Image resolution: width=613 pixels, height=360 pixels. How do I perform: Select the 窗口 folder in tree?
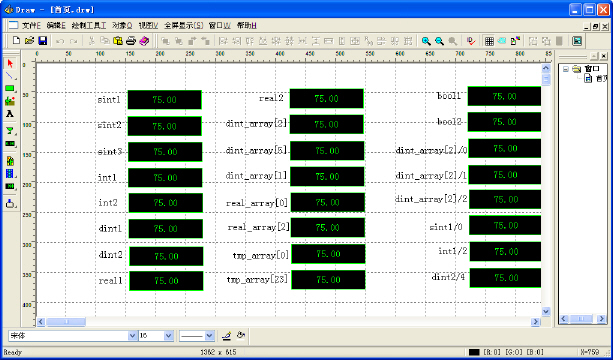[x=591, y=69]
